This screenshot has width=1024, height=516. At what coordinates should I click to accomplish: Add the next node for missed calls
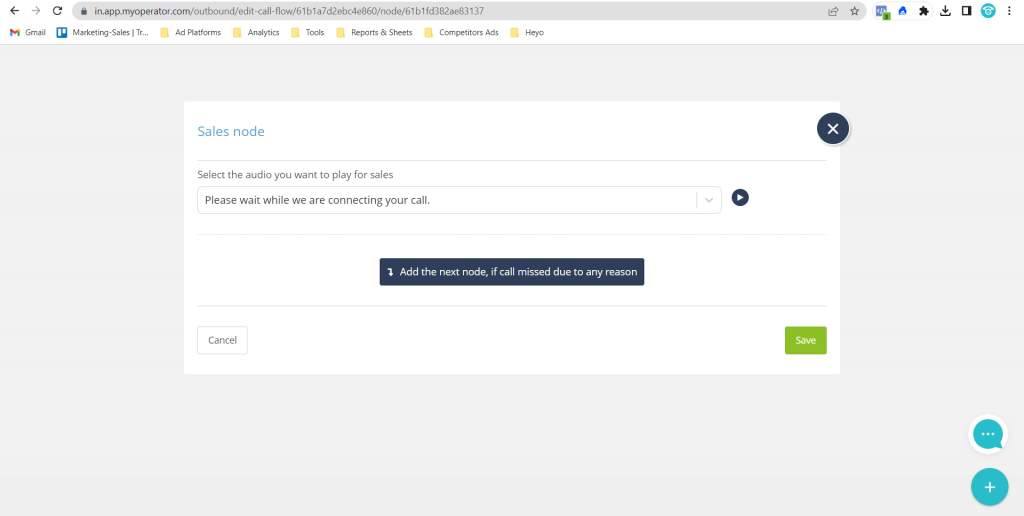tap(512, 272)
